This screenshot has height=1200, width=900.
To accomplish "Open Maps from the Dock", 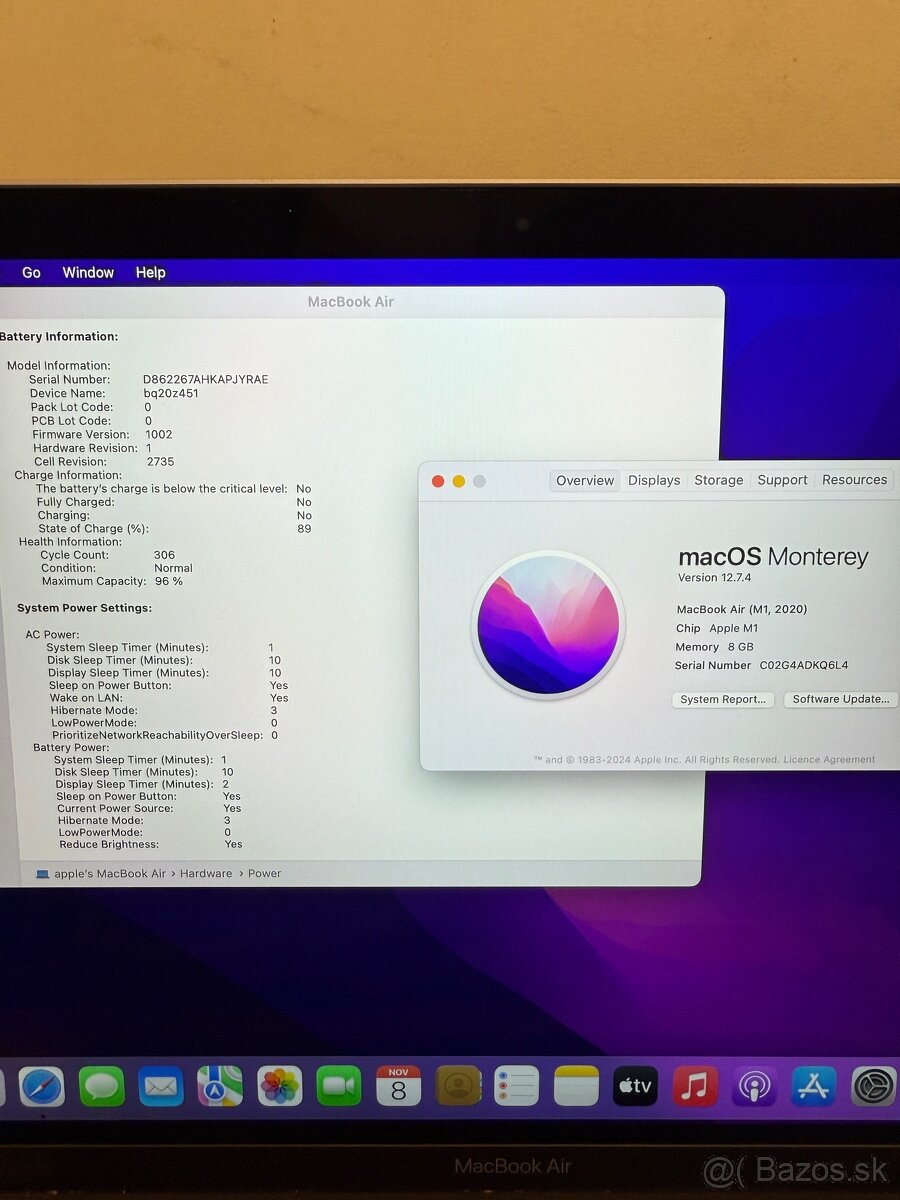I will [219, 1085].
